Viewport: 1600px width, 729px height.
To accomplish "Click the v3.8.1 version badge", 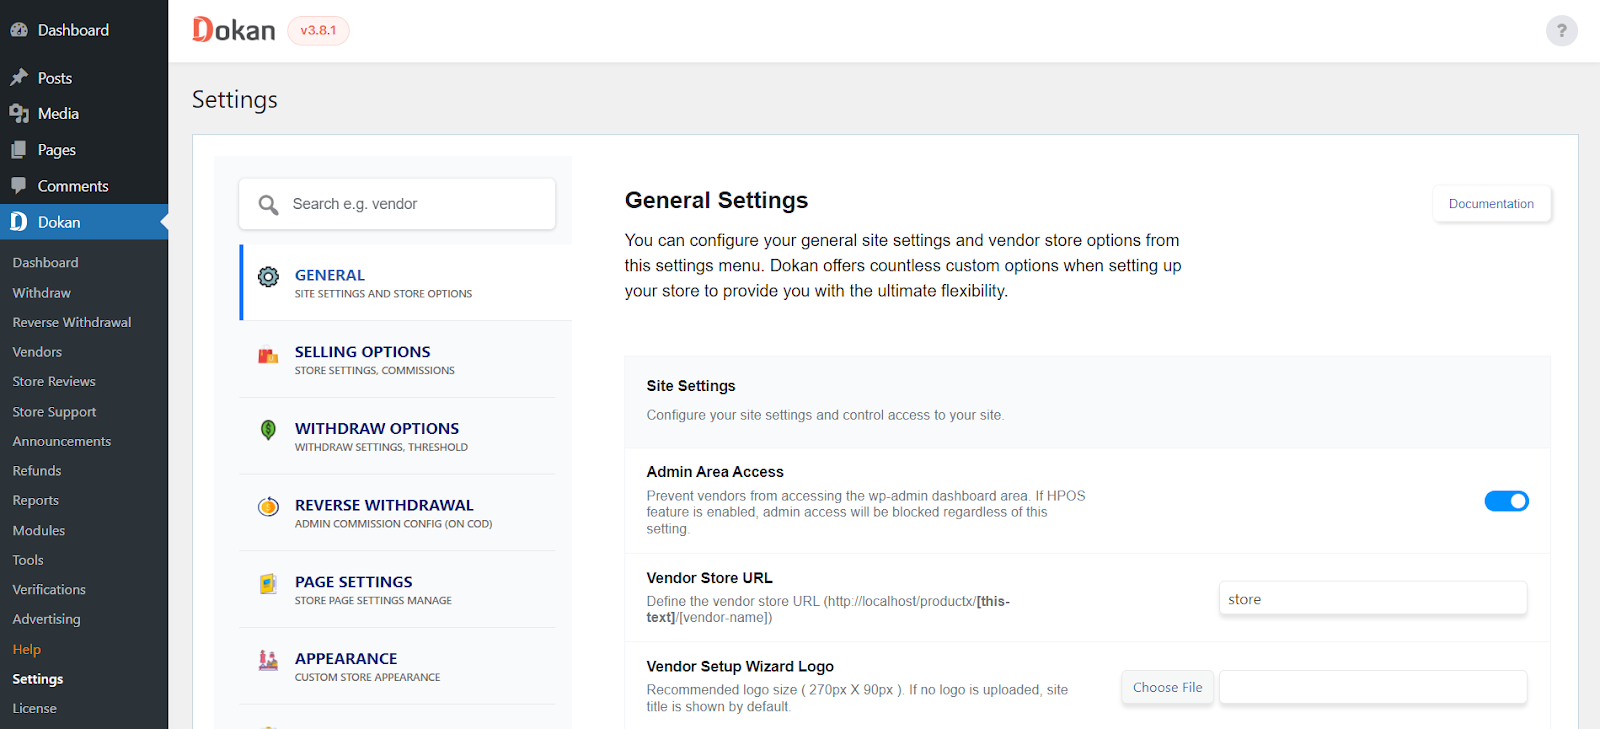I will tap(318, 30).
